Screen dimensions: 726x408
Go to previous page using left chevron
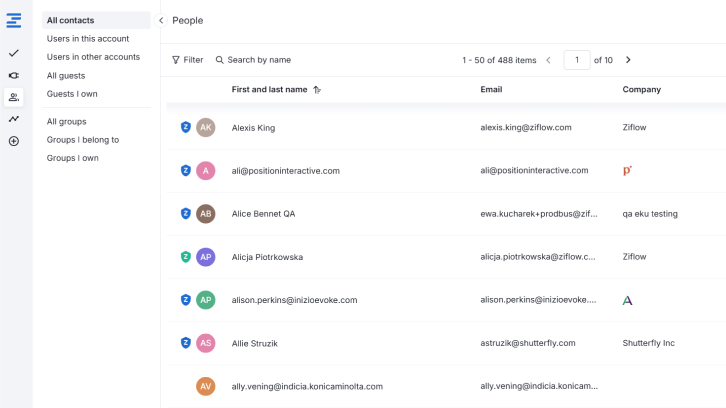(548, 60)
